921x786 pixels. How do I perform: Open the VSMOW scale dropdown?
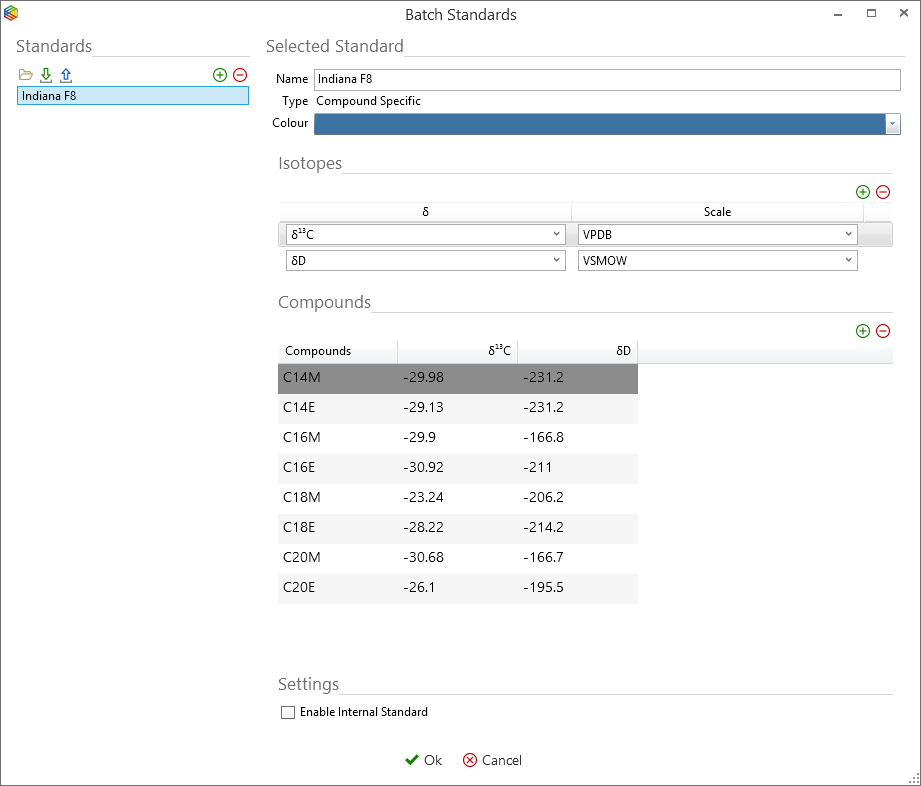point(848,260)
